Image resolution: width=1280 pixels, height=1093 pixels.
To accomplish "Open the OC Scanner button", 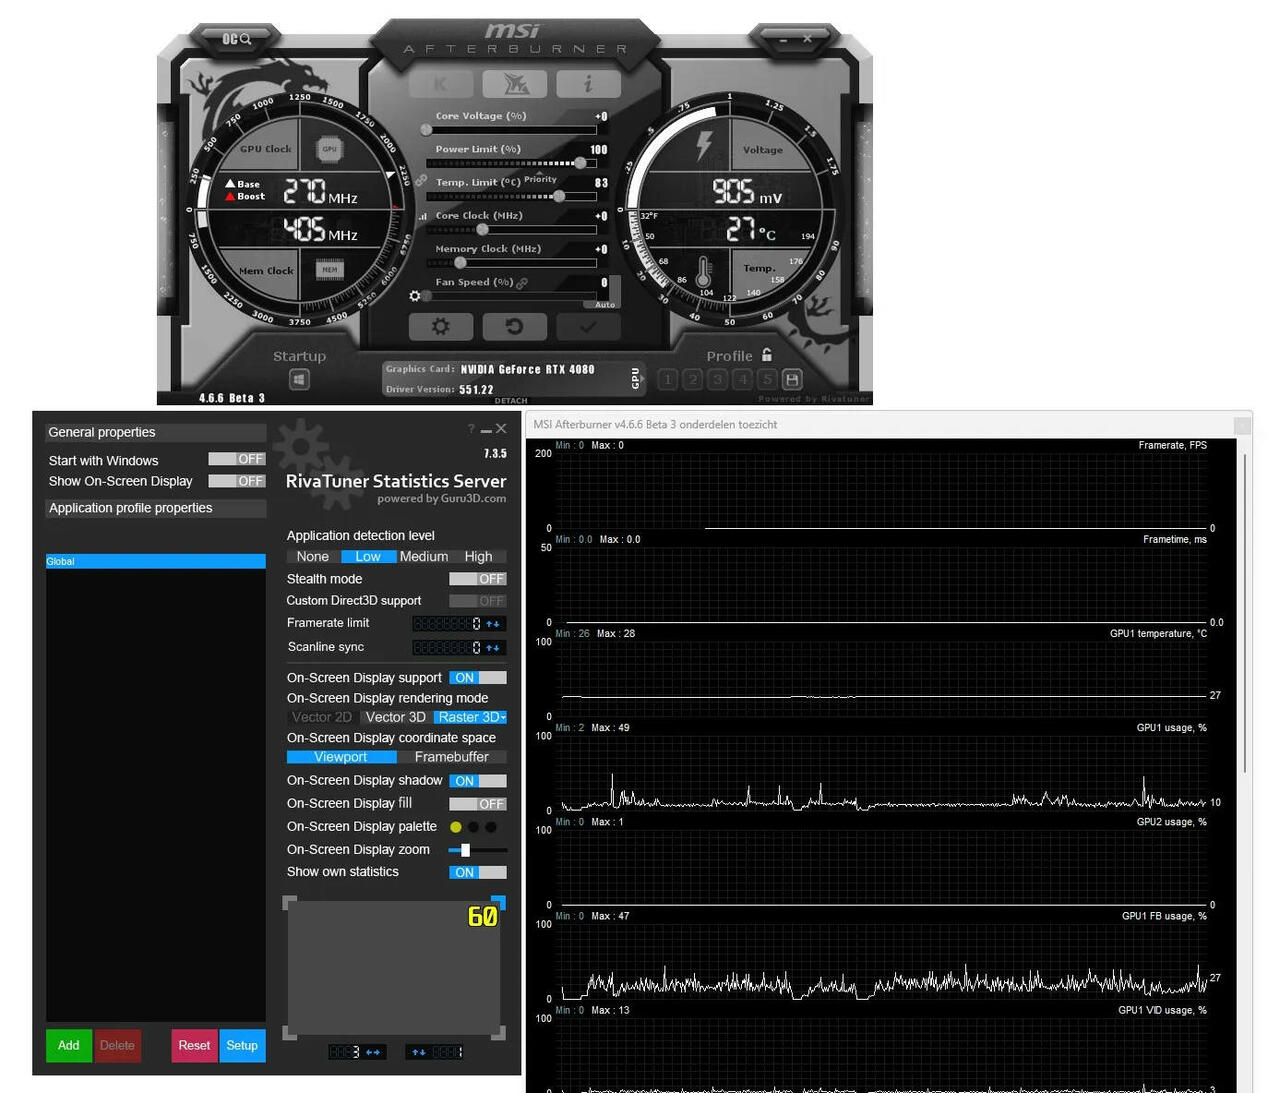I will coord(236,39).
